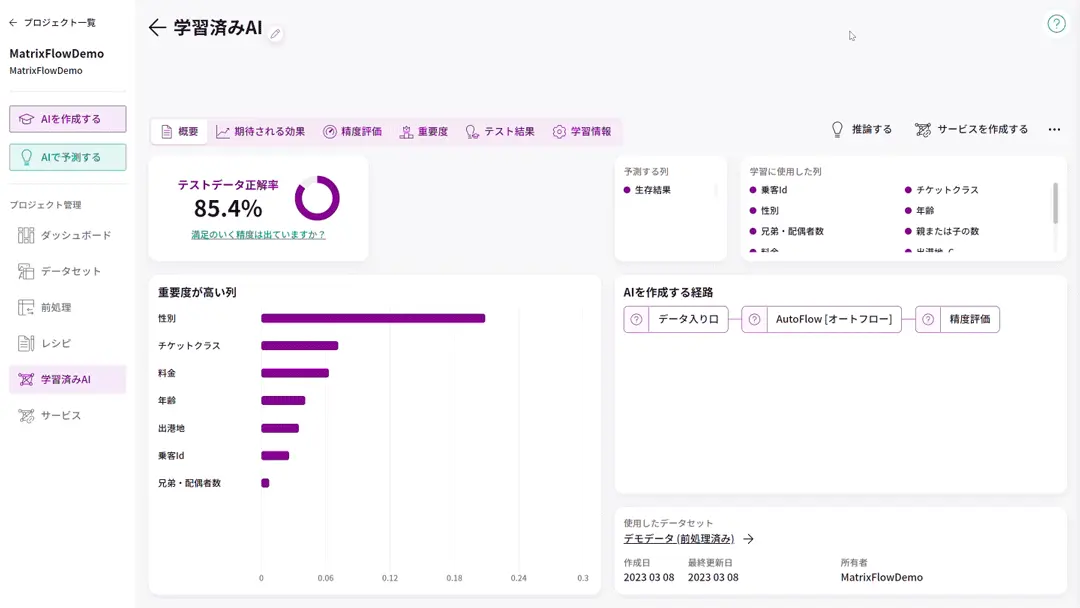The height and width of the screenshot is (608, 1080).
Task: Click the help icon on AutoFlow node
Action: coord(754,319)
